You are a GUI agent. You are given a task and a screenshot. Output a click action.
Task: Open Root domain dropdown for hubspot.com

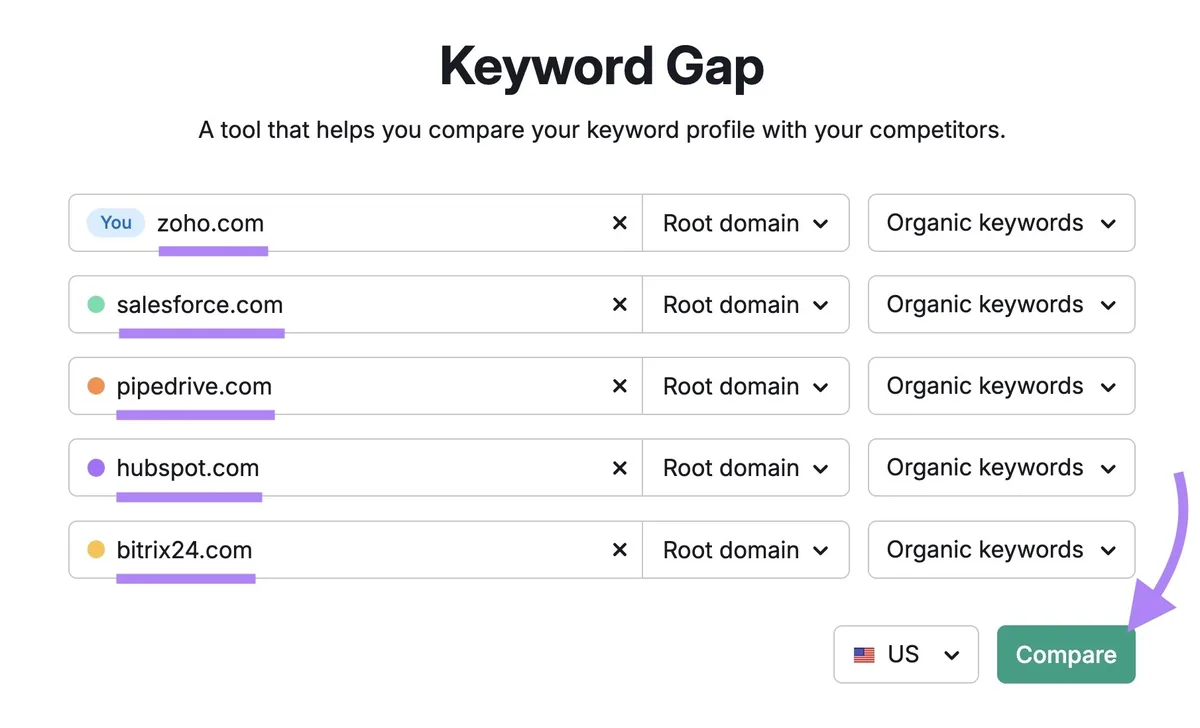[x=746, y=468]
